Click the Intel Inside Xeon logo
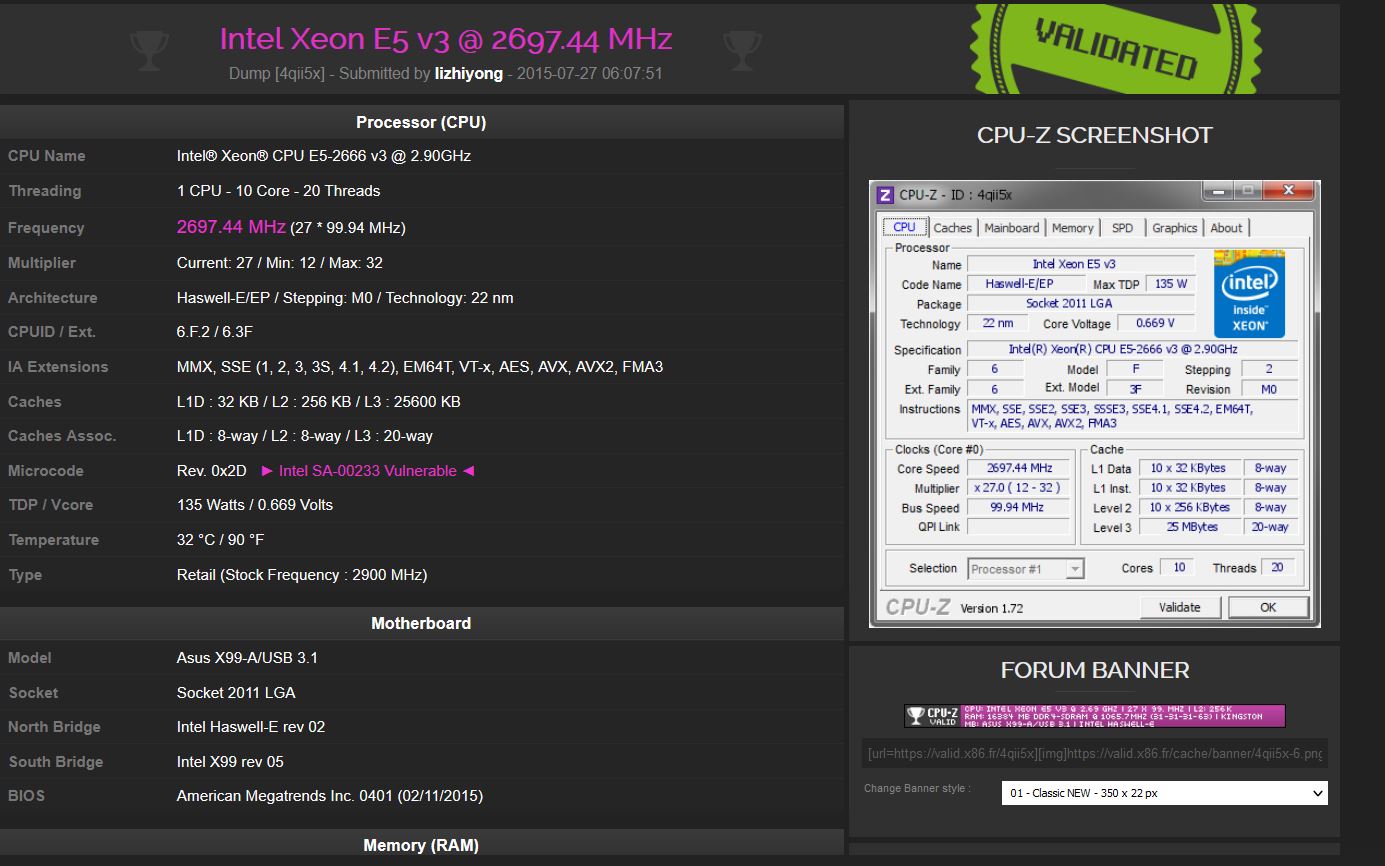The height and width of the screenshot is (866, 1385). (x=1249, y=293)
